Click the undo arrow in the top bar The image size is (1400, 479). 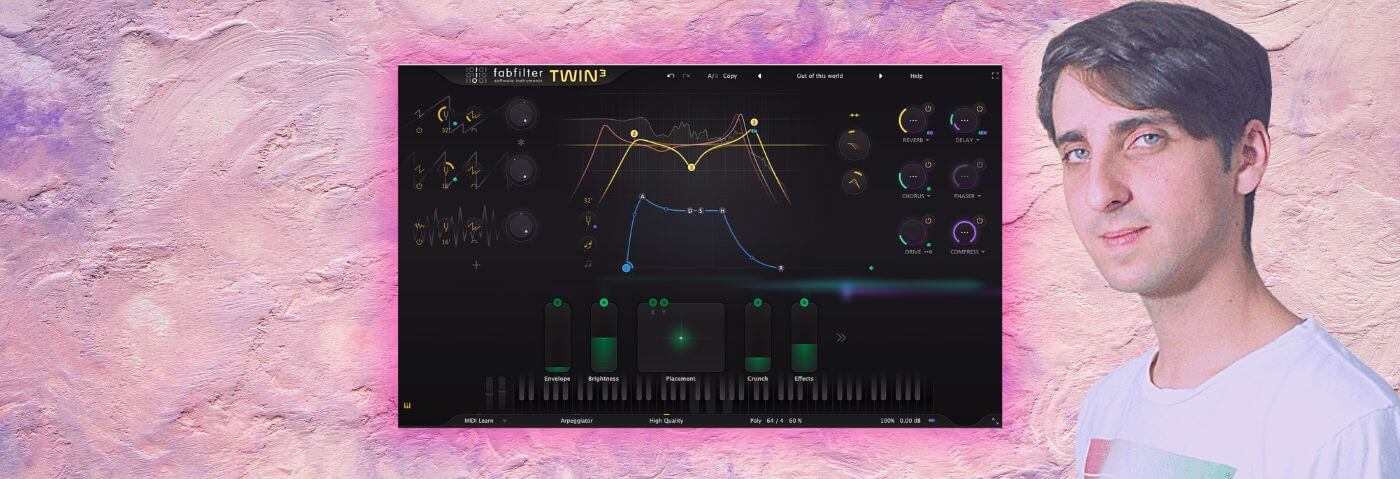[x=671, y=76]
